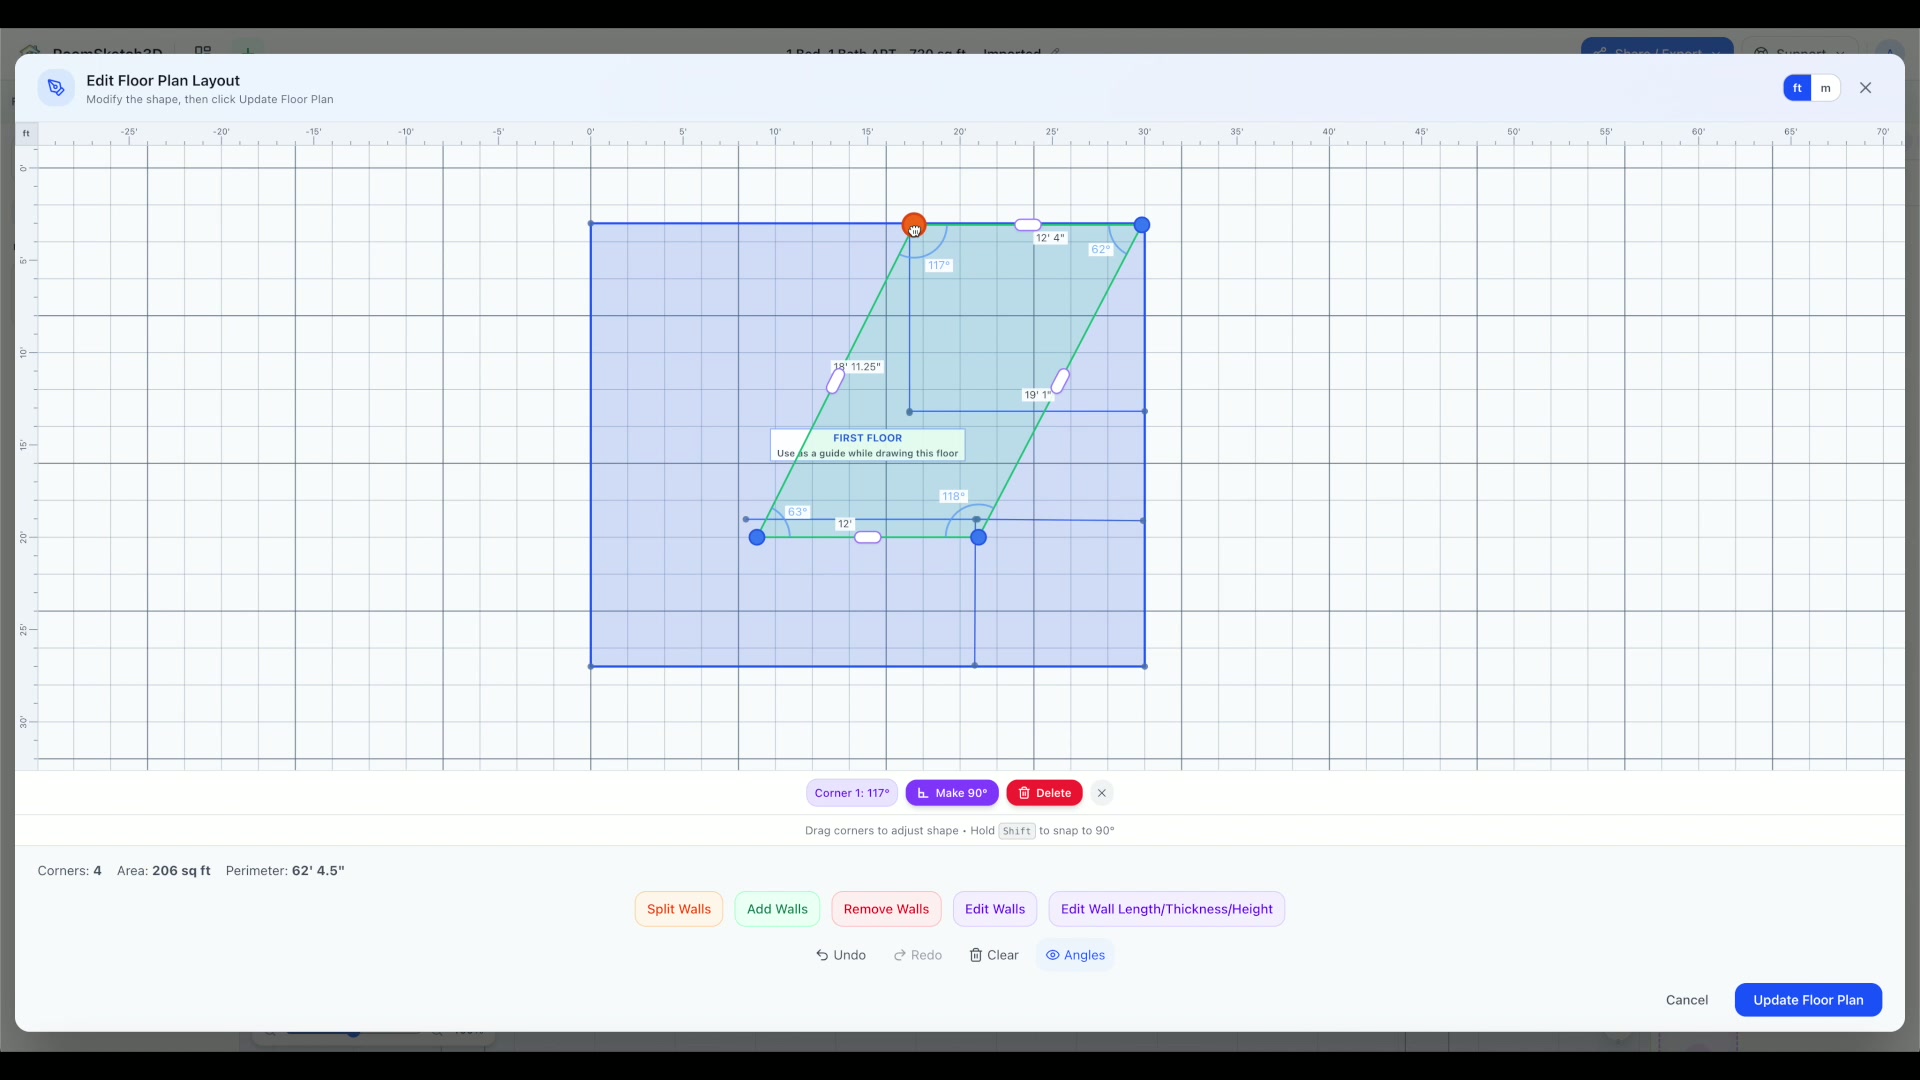Screen dimensions: 1920x1080
Task: Make the selected corner 90°
Action: (x=952, y=793)
